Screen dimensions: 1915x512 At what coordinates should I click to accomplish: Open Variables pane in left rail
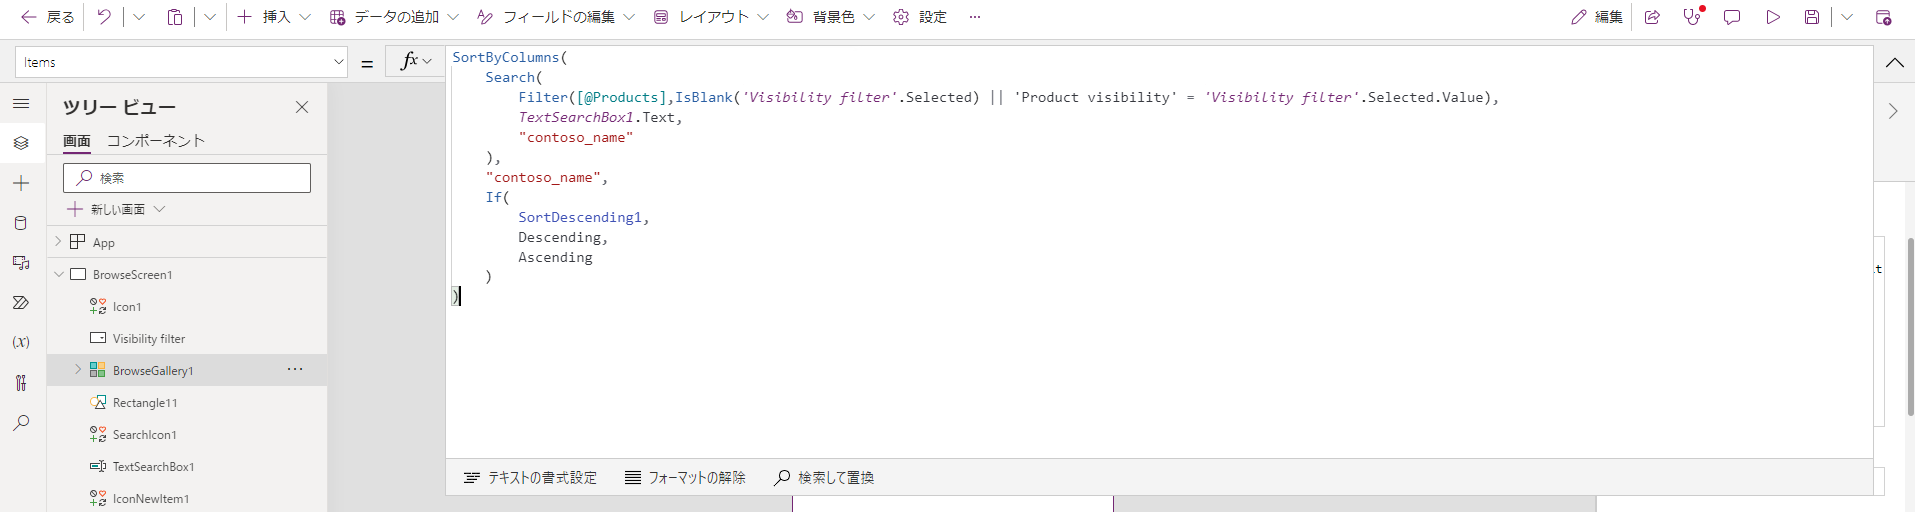tap(21, 342)
